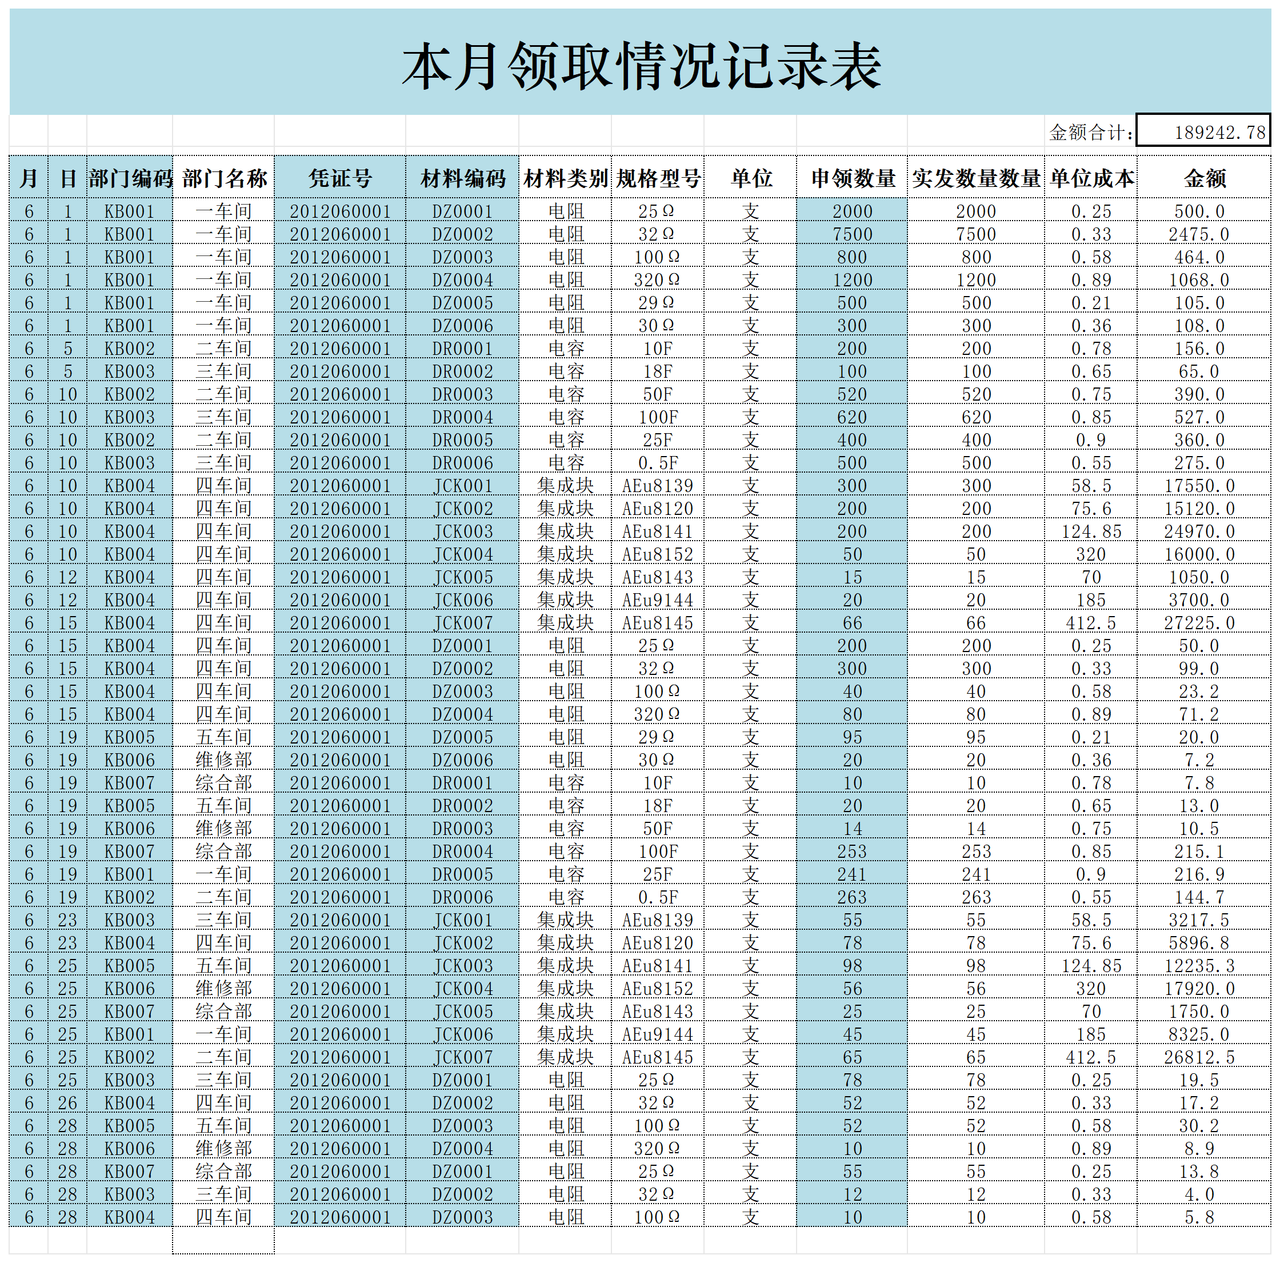Select the 材料编码 header cell
The width and height of the screenshot is (1280, 1263).
[x=463, y=178]
